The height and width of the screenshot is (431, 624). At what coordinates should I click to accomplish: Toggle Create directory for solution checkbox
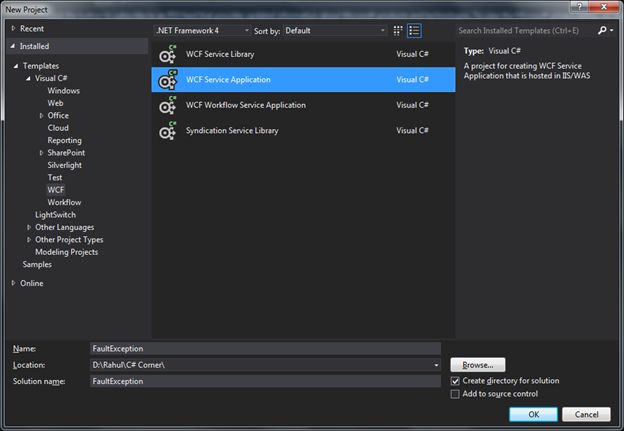click(x=455, y=381)
